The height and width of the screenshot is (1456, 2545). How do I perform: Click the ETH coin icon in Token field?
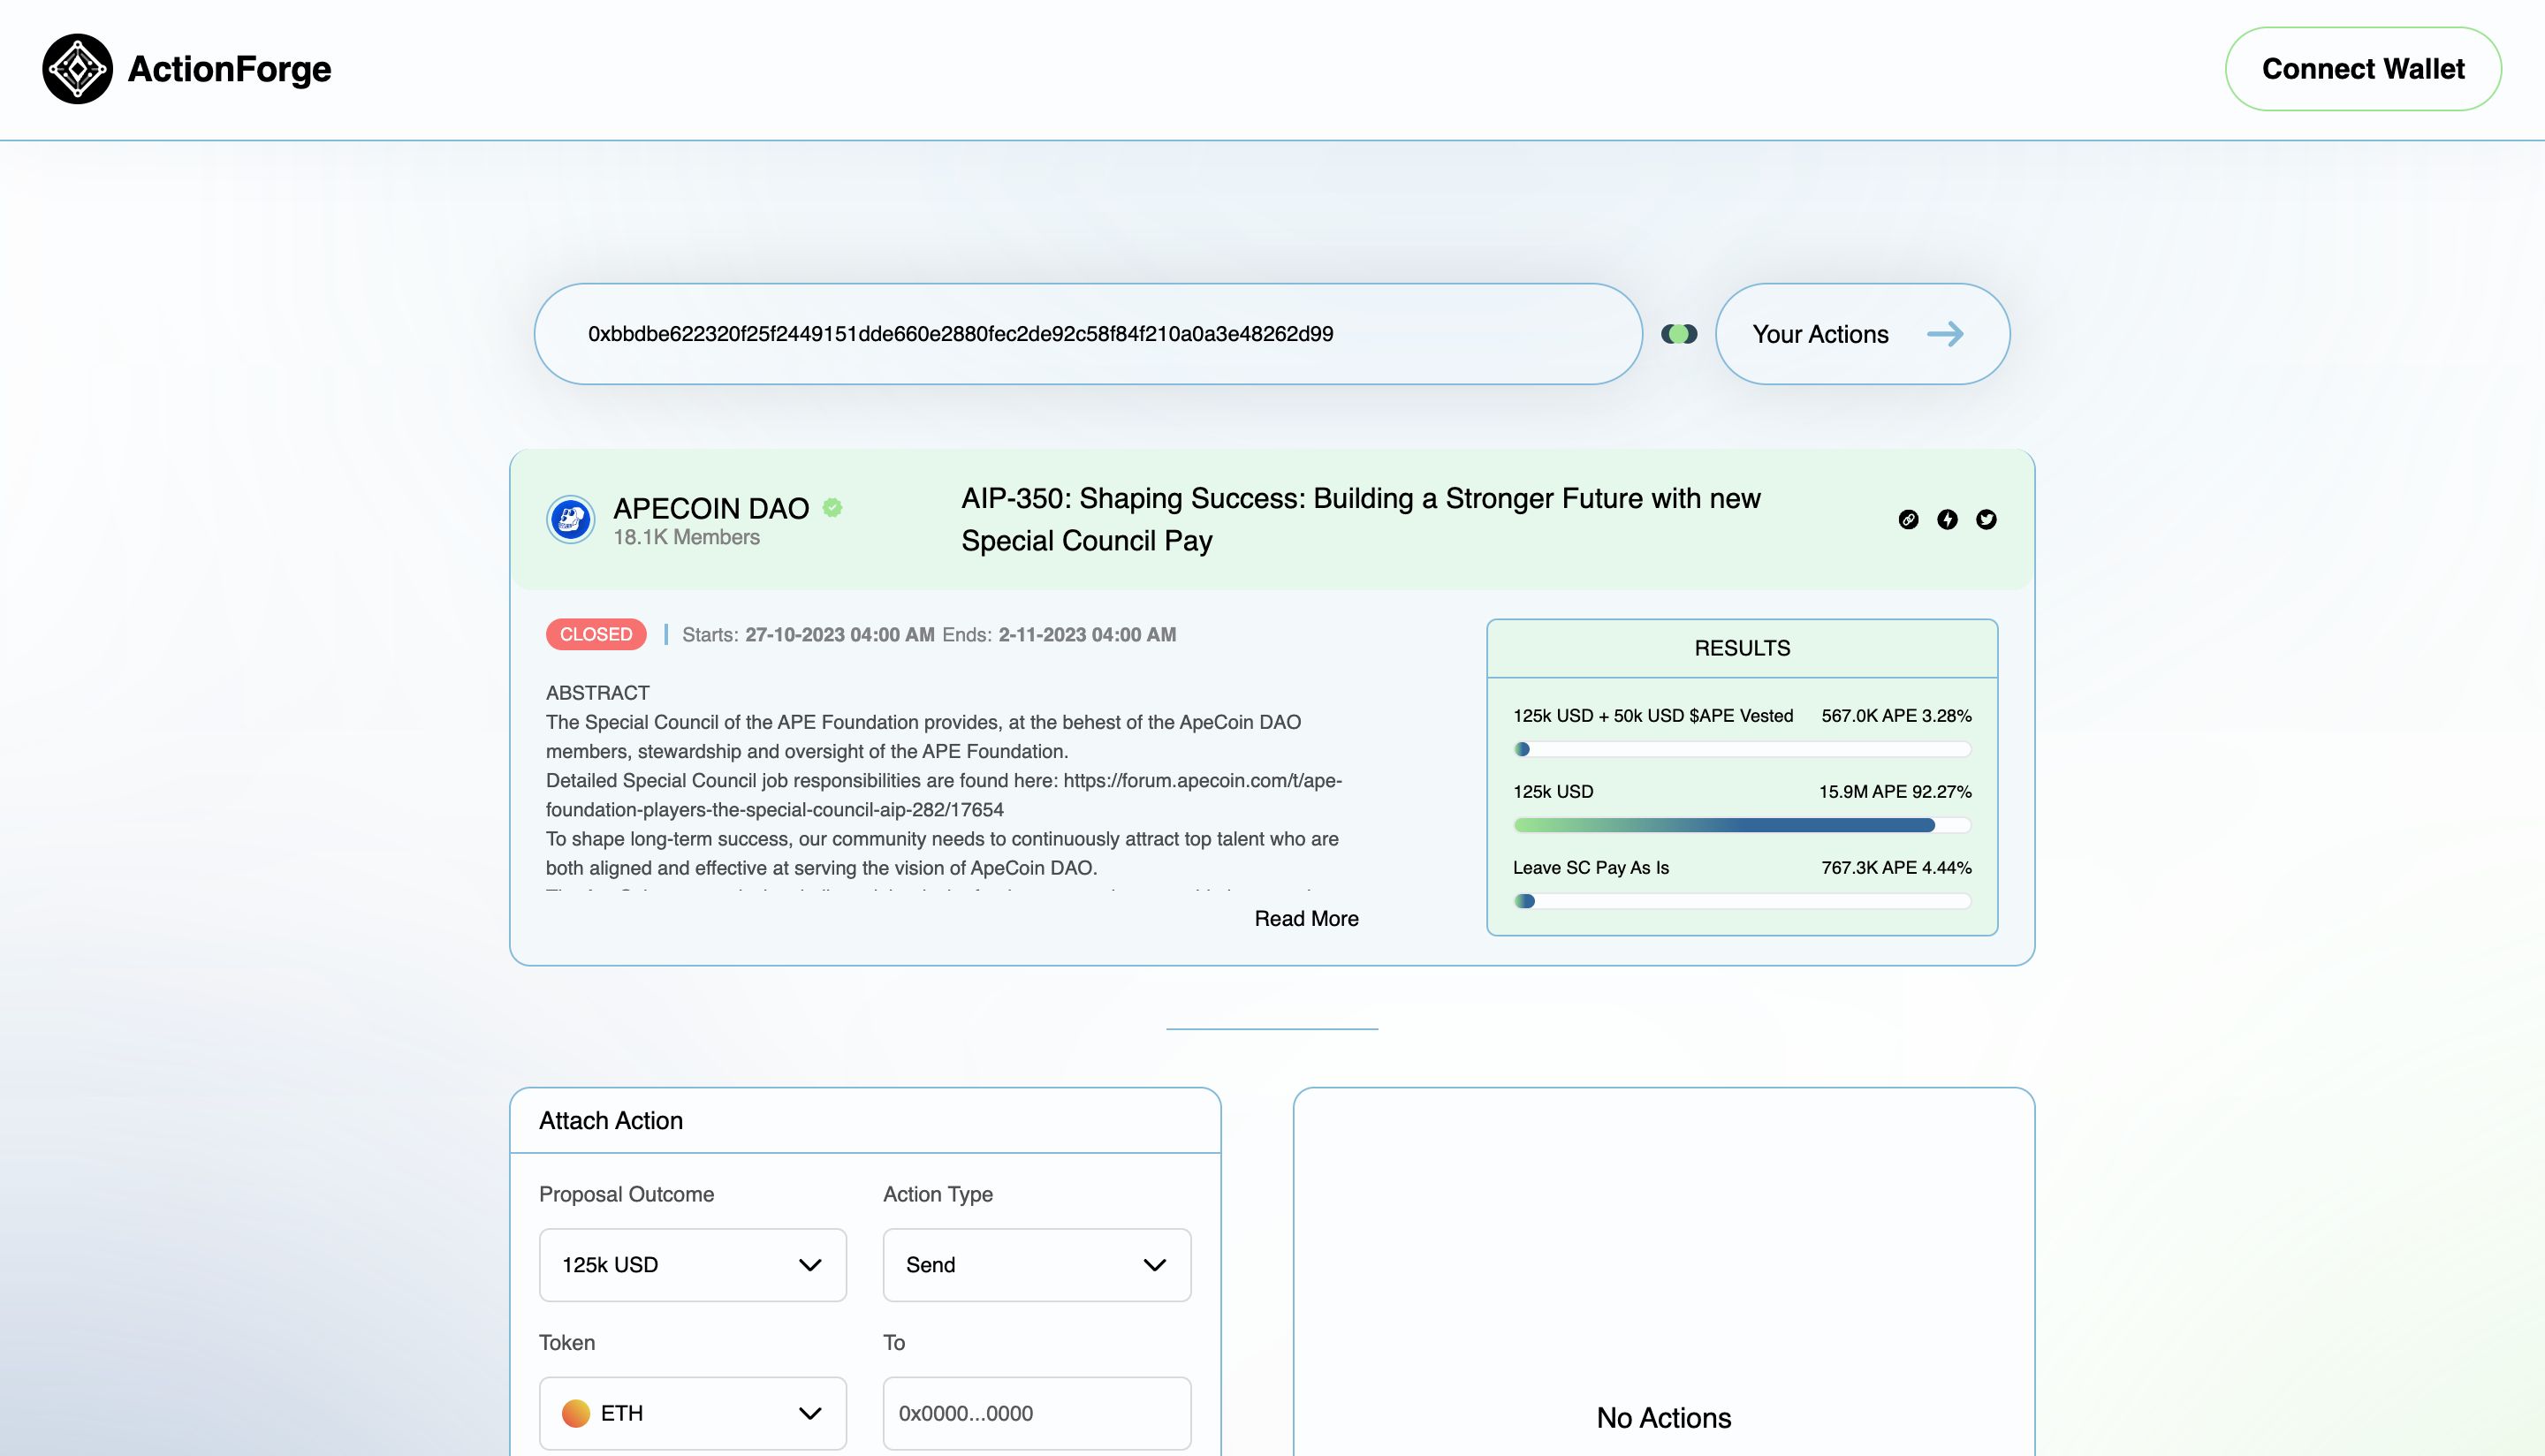click(x=576, y=1413)
